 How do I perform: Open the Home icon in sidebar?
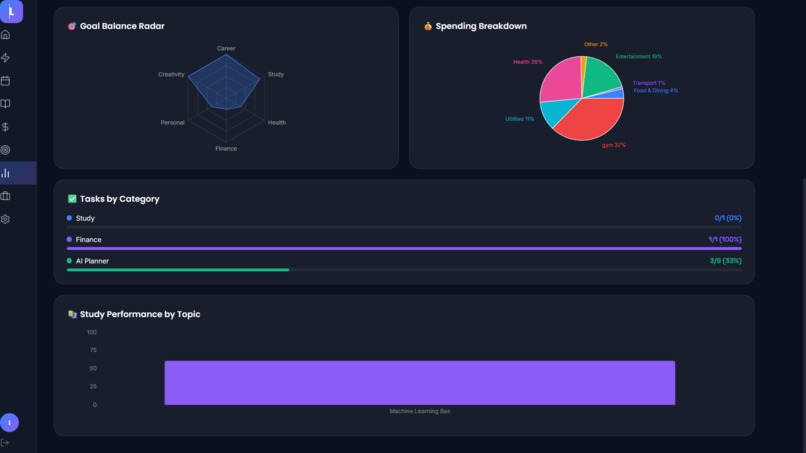tap(6, 34)
